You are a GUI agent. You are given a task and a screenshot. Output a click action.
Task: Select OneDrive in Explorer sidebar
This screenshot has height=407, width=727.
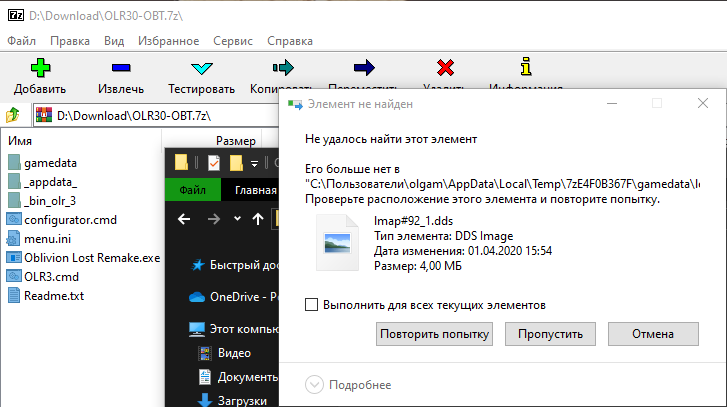point(234,297)
